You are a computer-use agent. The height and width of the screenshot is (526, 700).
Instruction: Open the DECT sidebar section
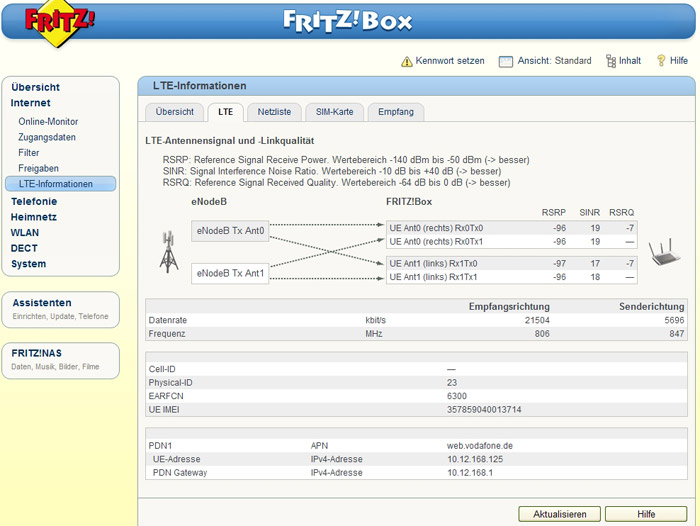pyautogui.click(x=24, y=248)
